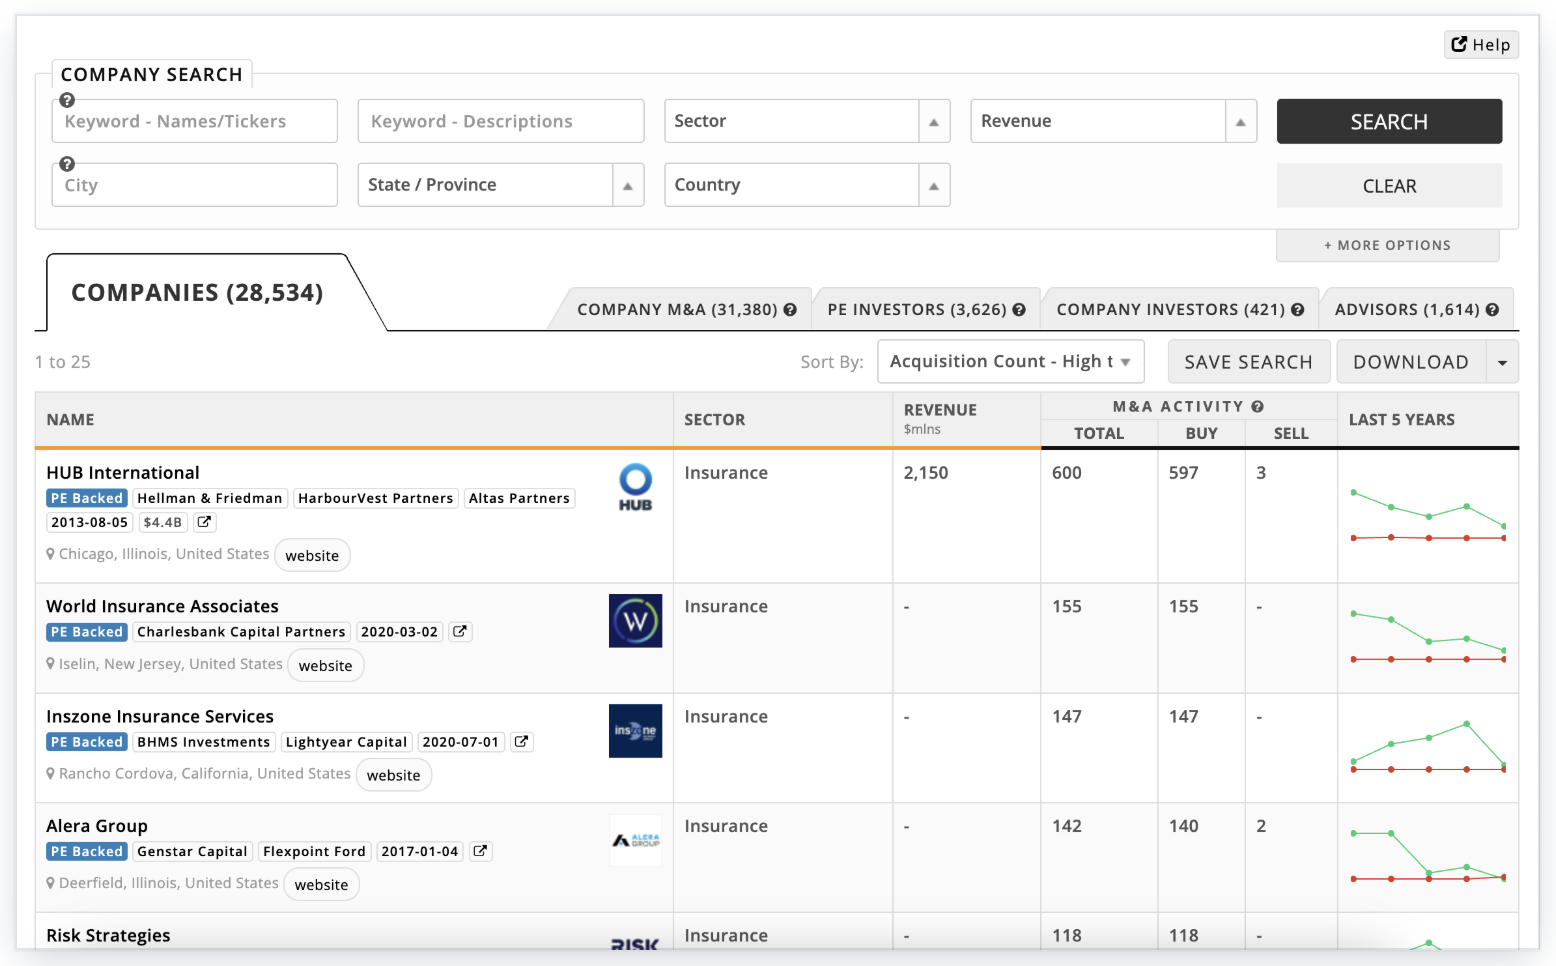Image resolution: width=1556 pixels, height=966 pixels.
Task: Click external link icon in Inszone Insurance row
Action: tap(521, 742)
